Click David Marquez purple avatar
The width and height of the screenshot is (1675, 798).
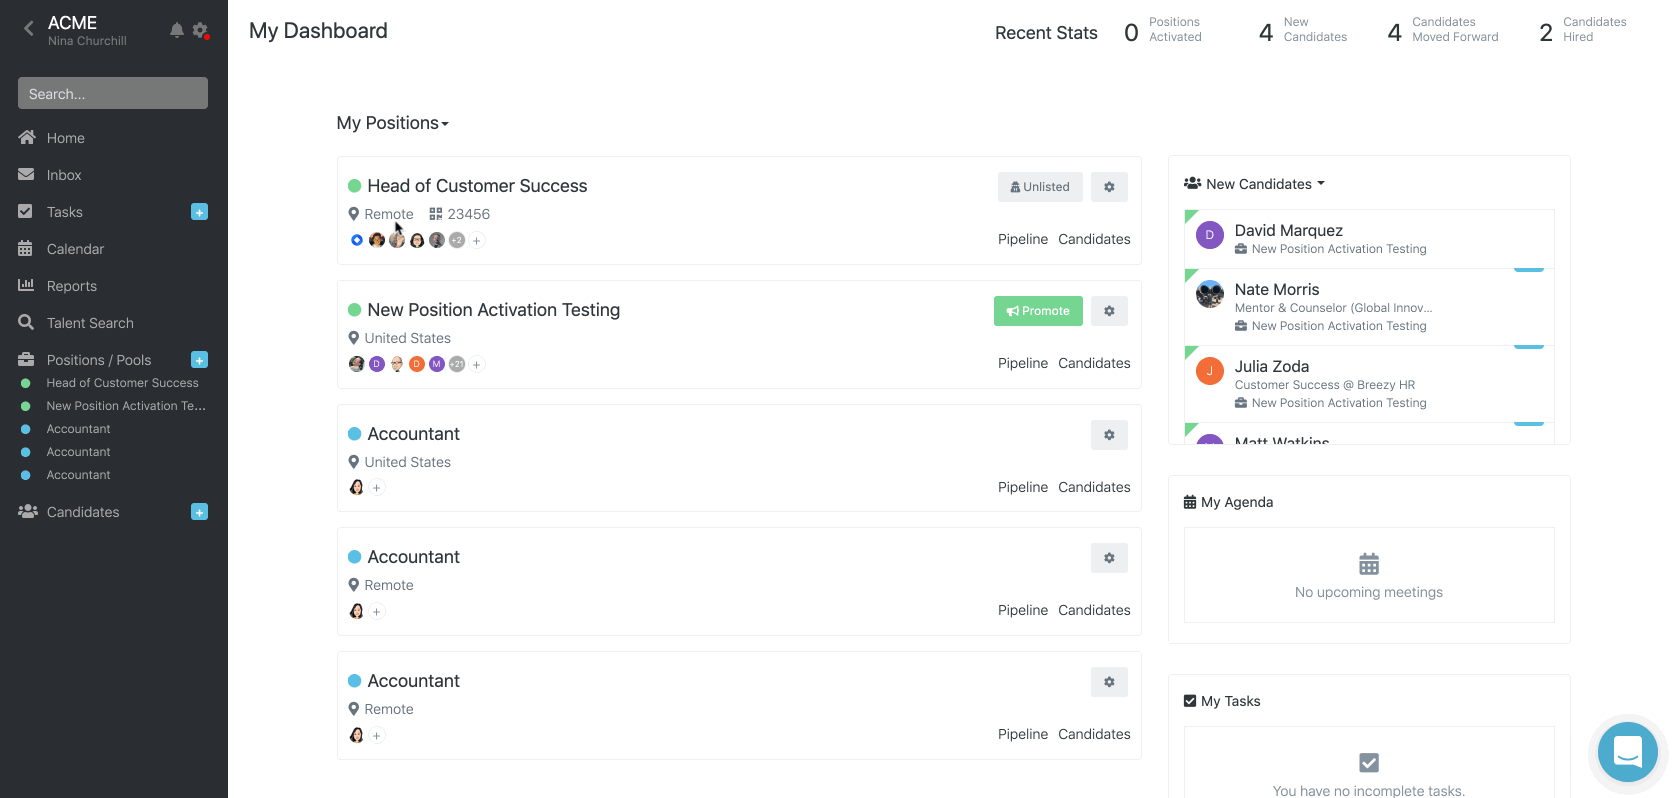click(x=1210, y=235)
